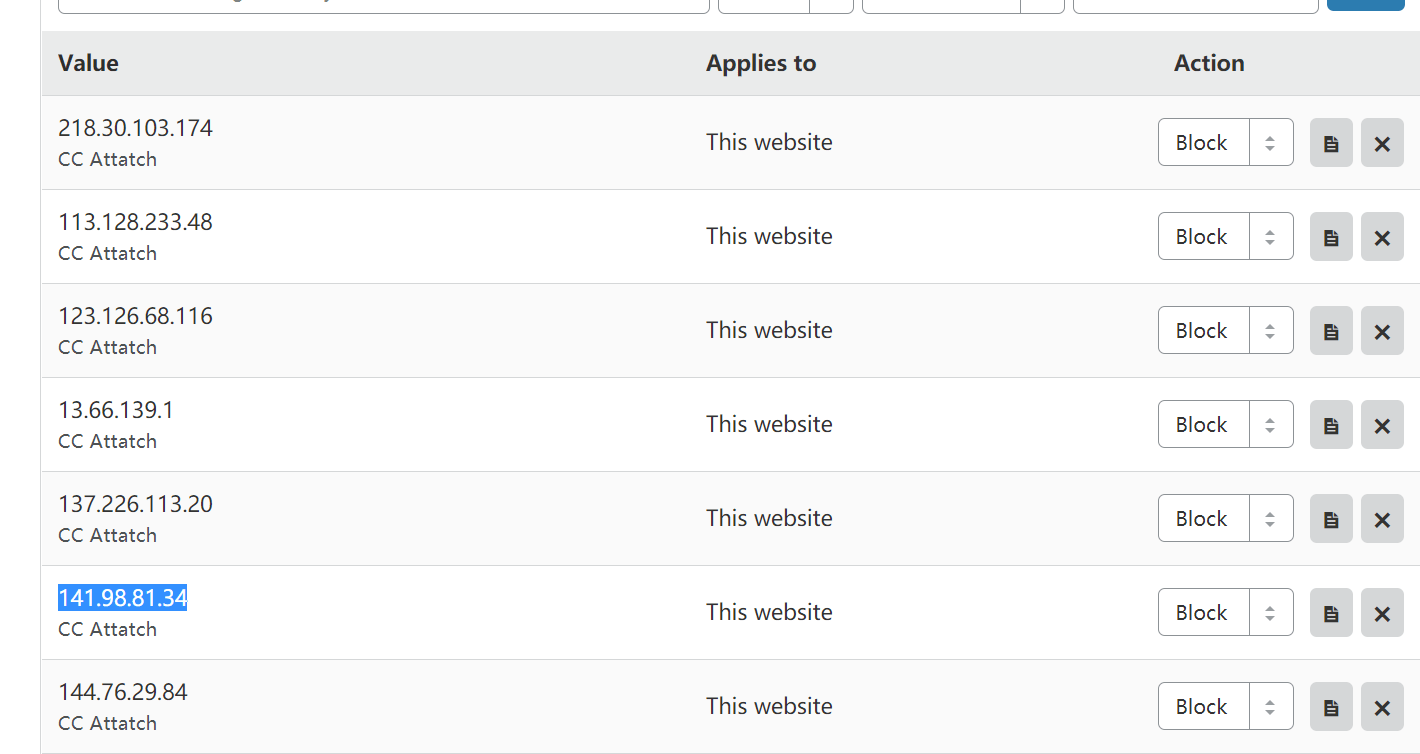Edit notes for 123.126.68.116 entry
The height and width of the screenshot is (754, 1420).
pyautogui.click(x=1331, y=330)
